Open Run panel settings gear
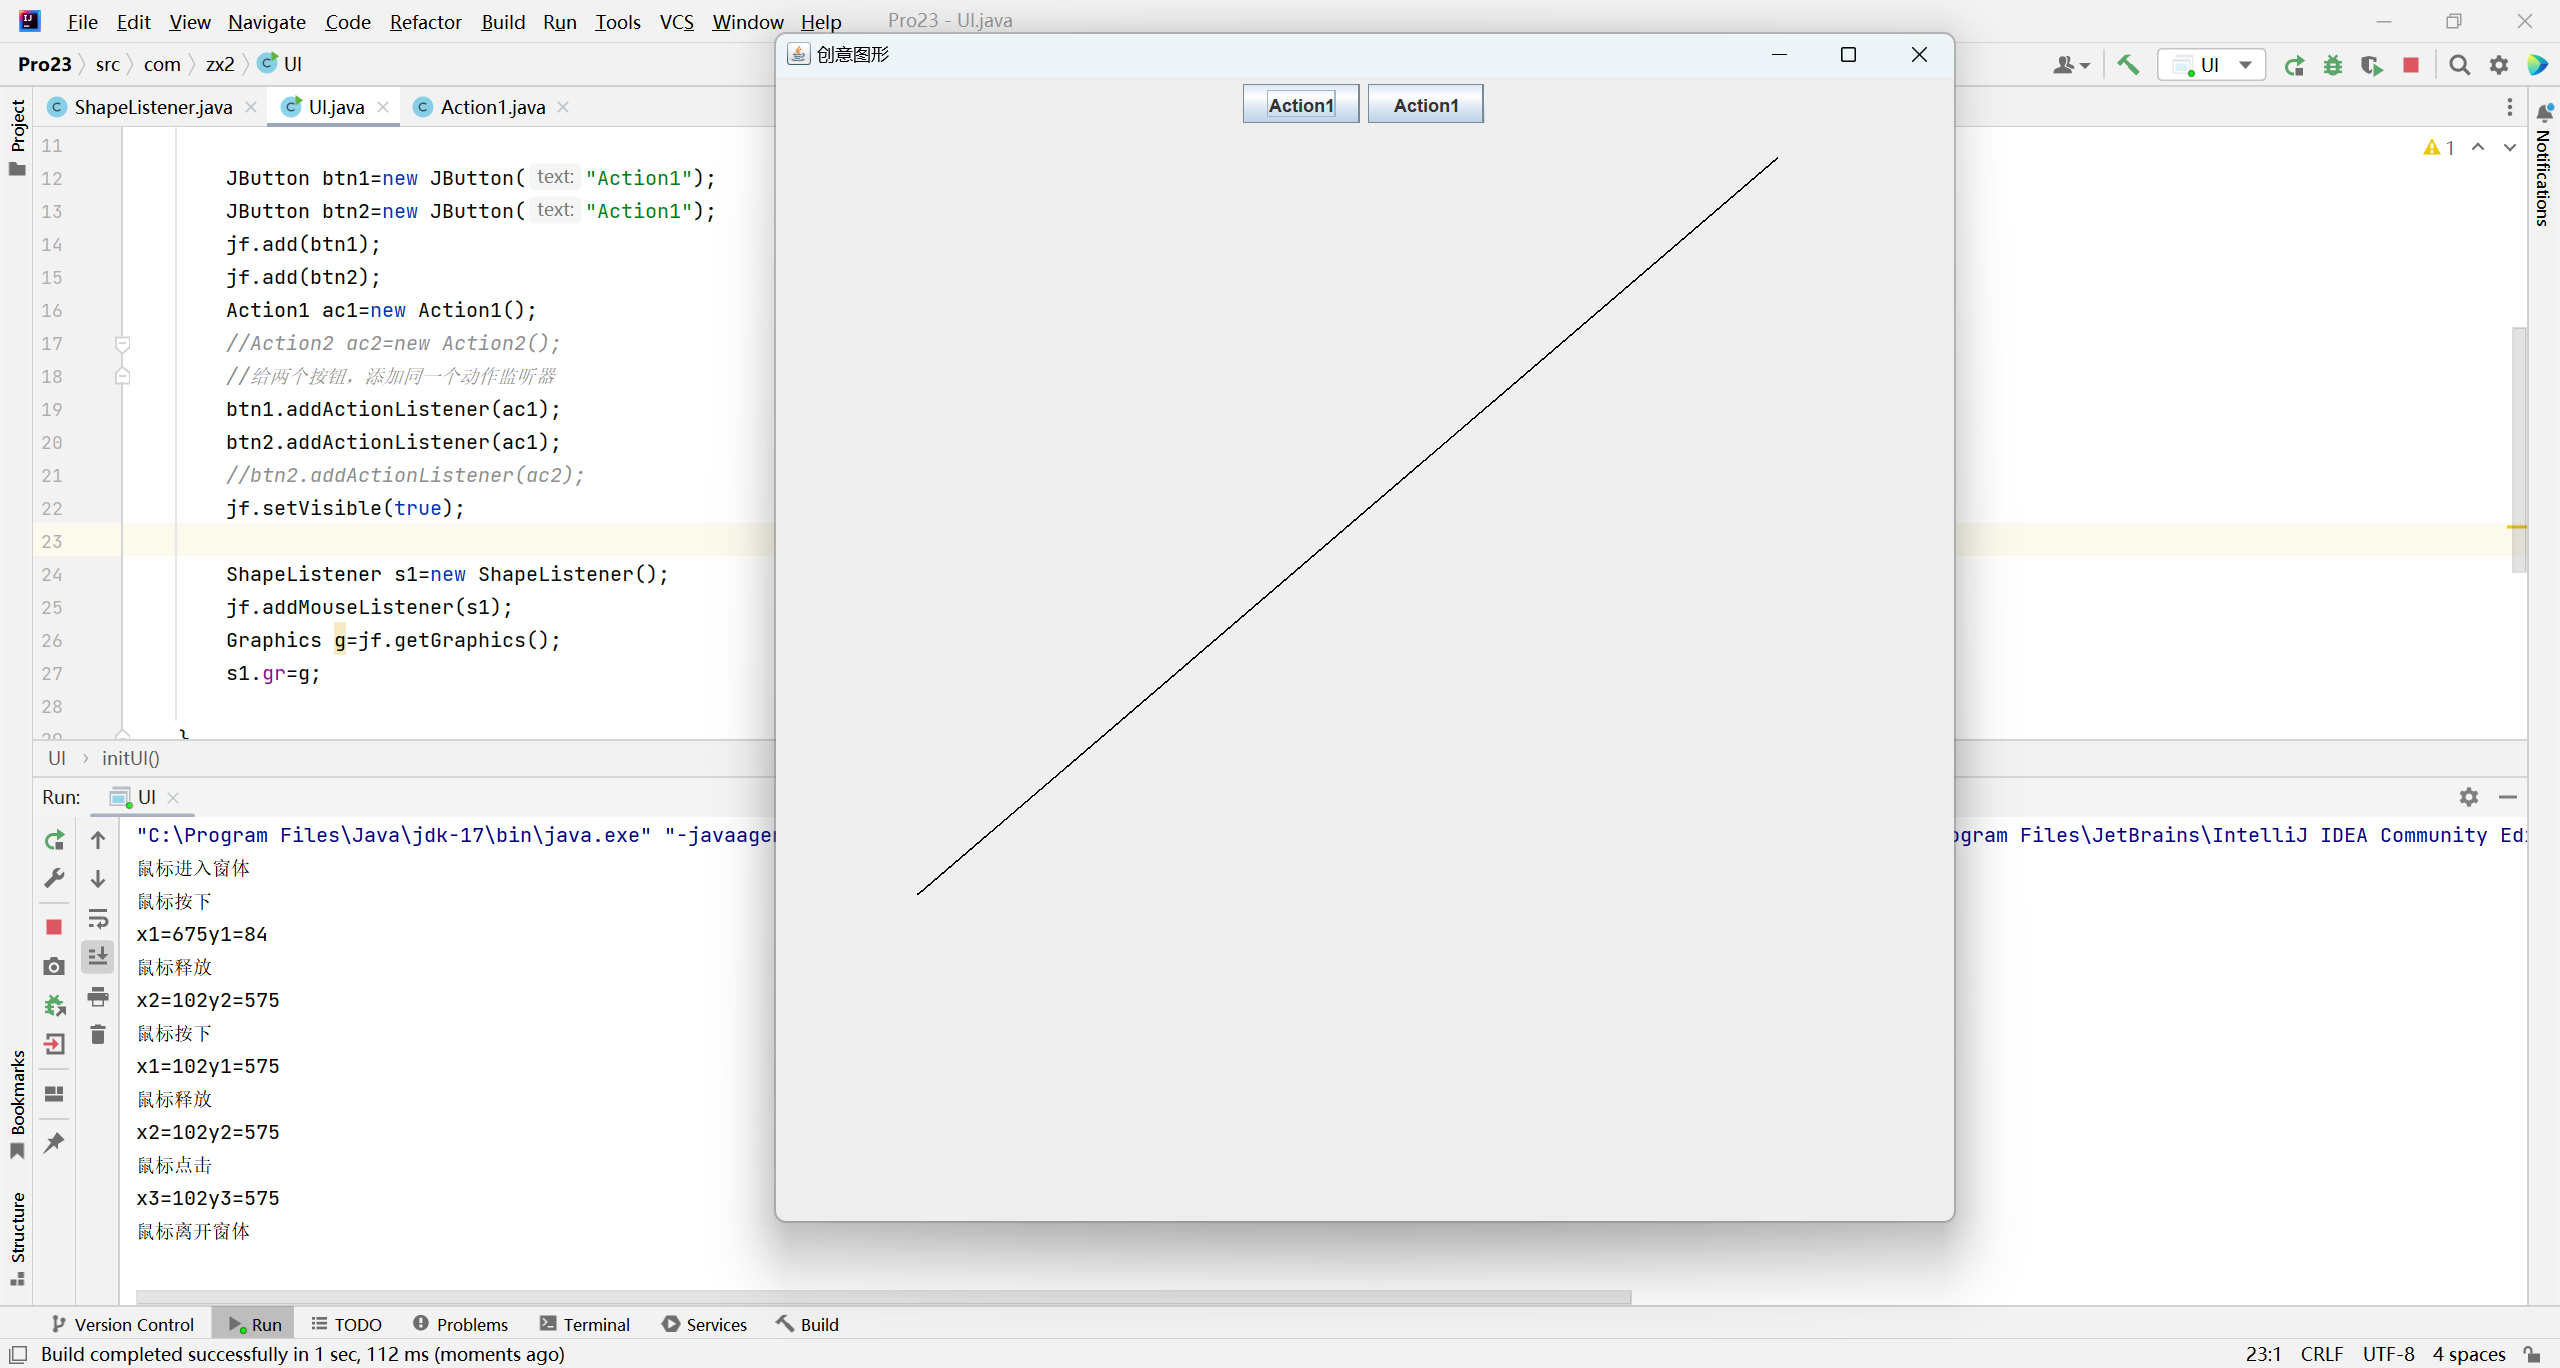 click(2469, 797)
